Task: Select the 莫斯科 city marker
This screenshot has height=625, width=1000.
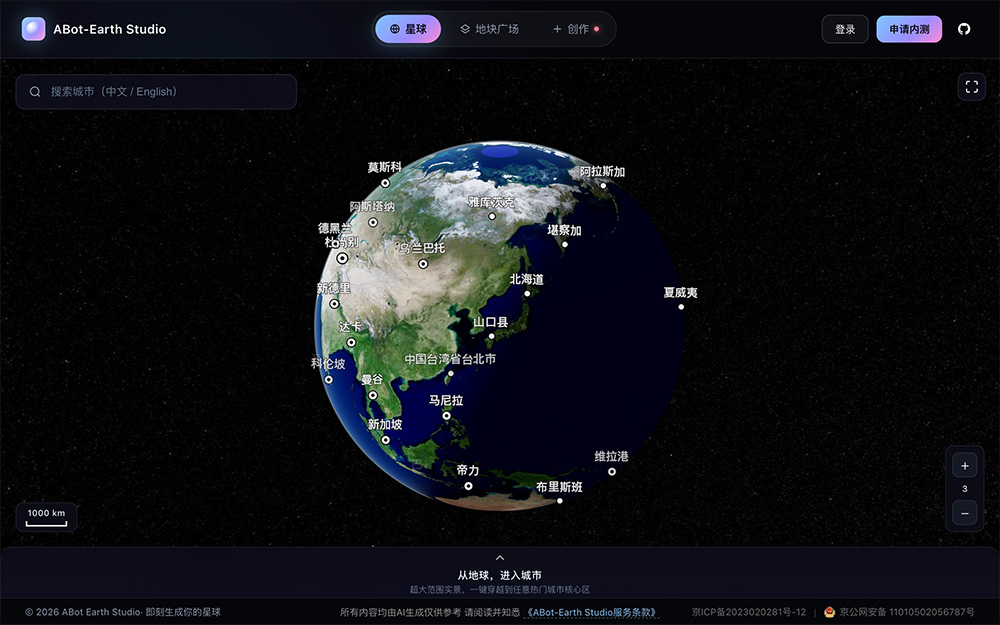Action: click(x=385, y=183)
